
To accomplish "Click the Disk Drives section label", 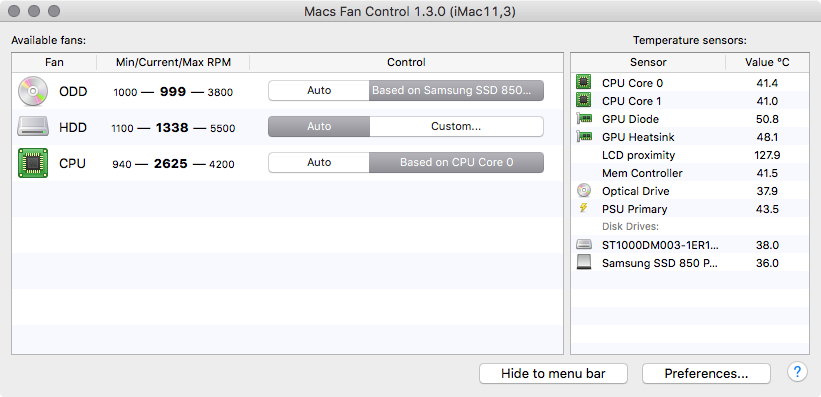I will pyautogui.click(x=630, y=226).
